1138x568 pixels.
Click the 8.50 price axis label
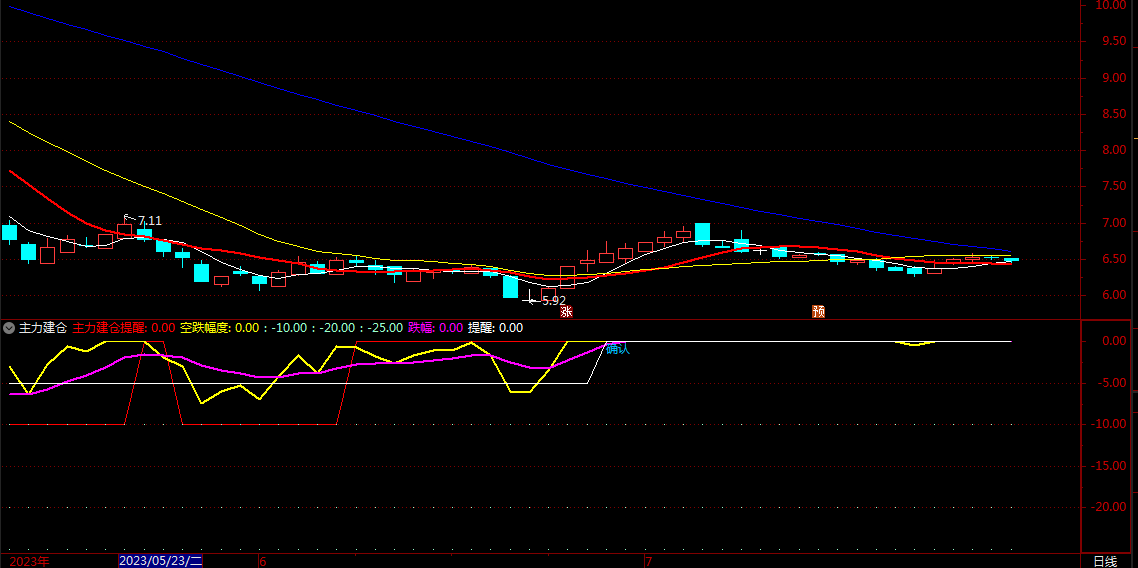(x=1114, y=115)
